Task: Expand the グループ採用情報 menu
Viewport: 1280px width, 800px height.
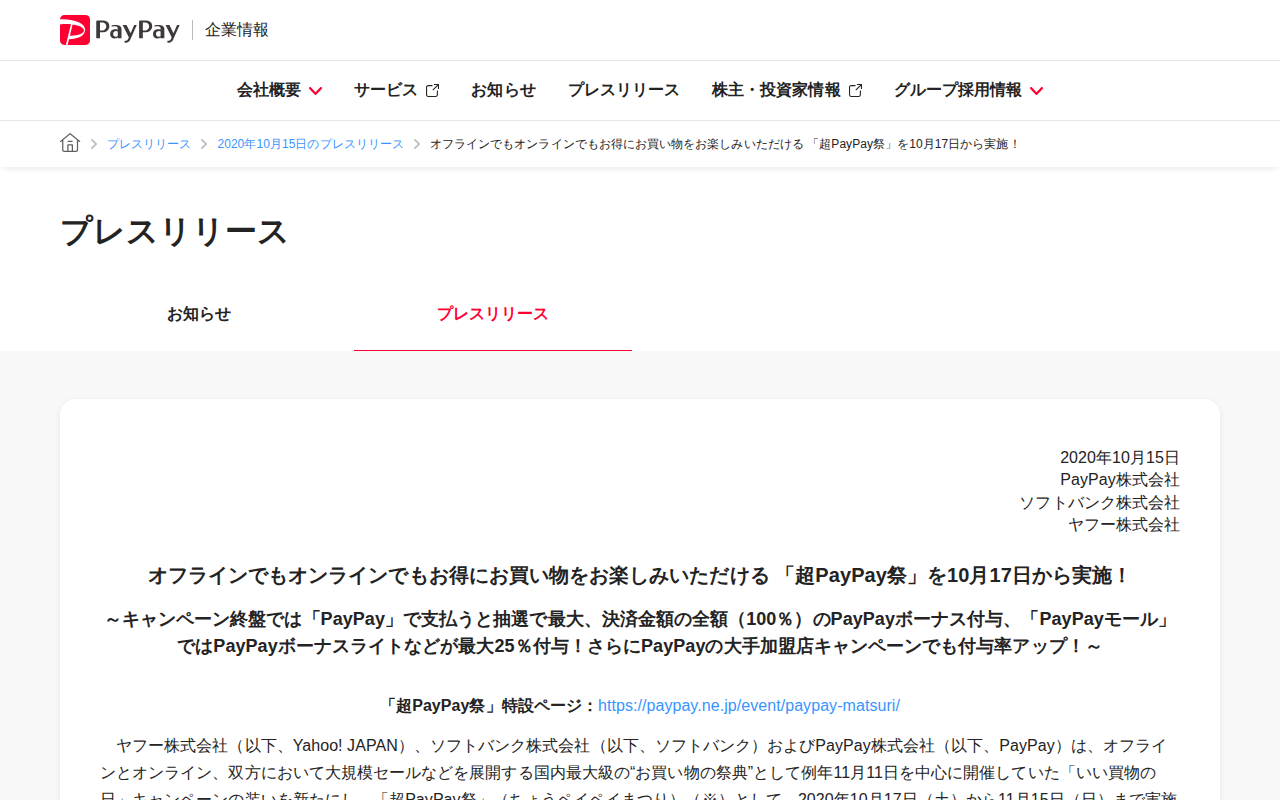Action: tap(968, 90)
